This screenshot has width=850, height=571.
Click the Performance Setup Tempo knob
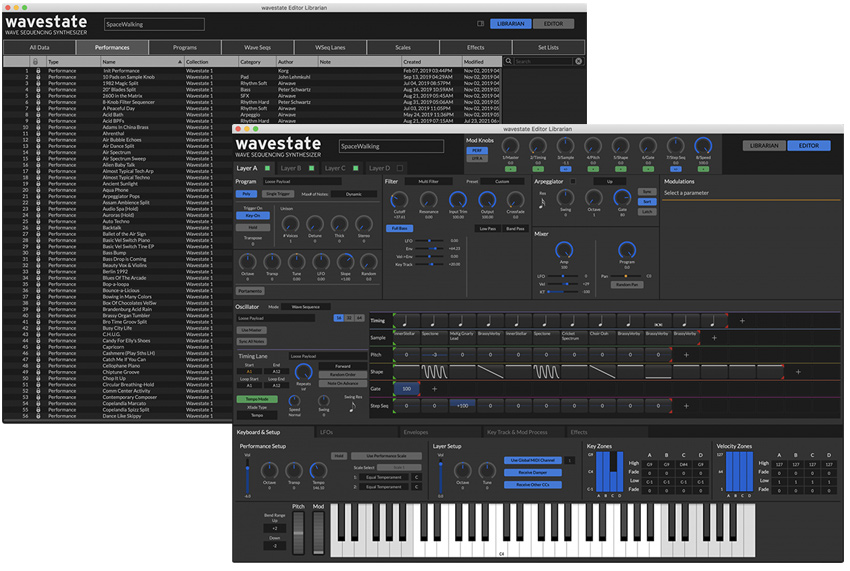tap(318, 470)
